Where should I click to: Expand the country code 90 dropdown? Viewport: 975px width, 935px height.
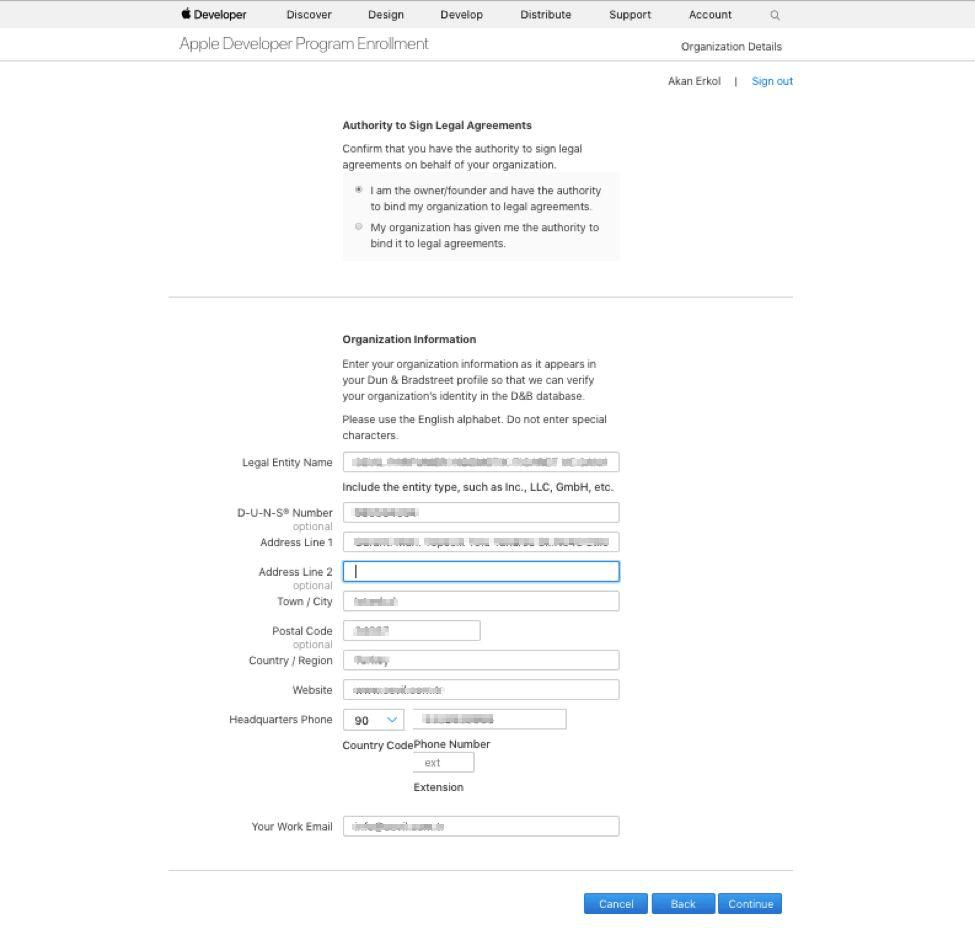coord(373,720)
